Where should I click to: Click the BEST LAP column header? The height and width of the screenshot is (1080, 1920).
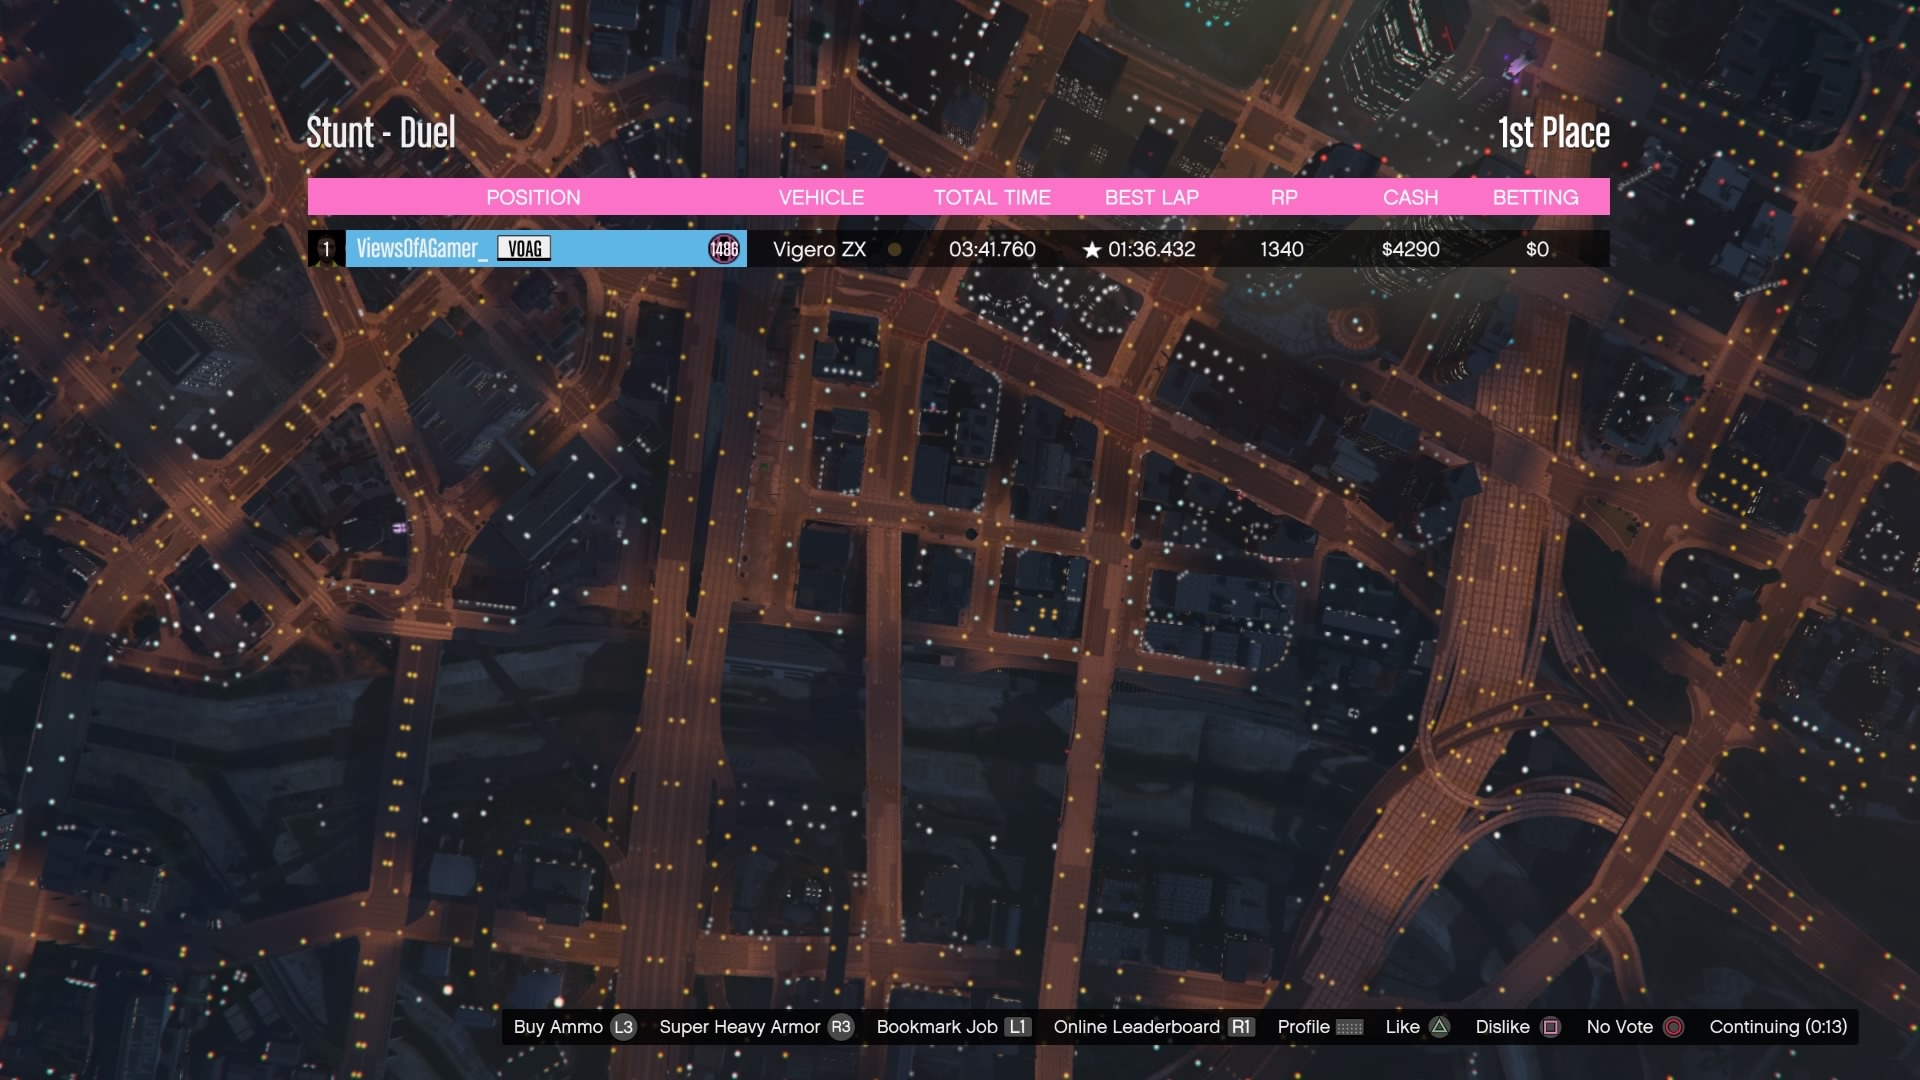1152,197
